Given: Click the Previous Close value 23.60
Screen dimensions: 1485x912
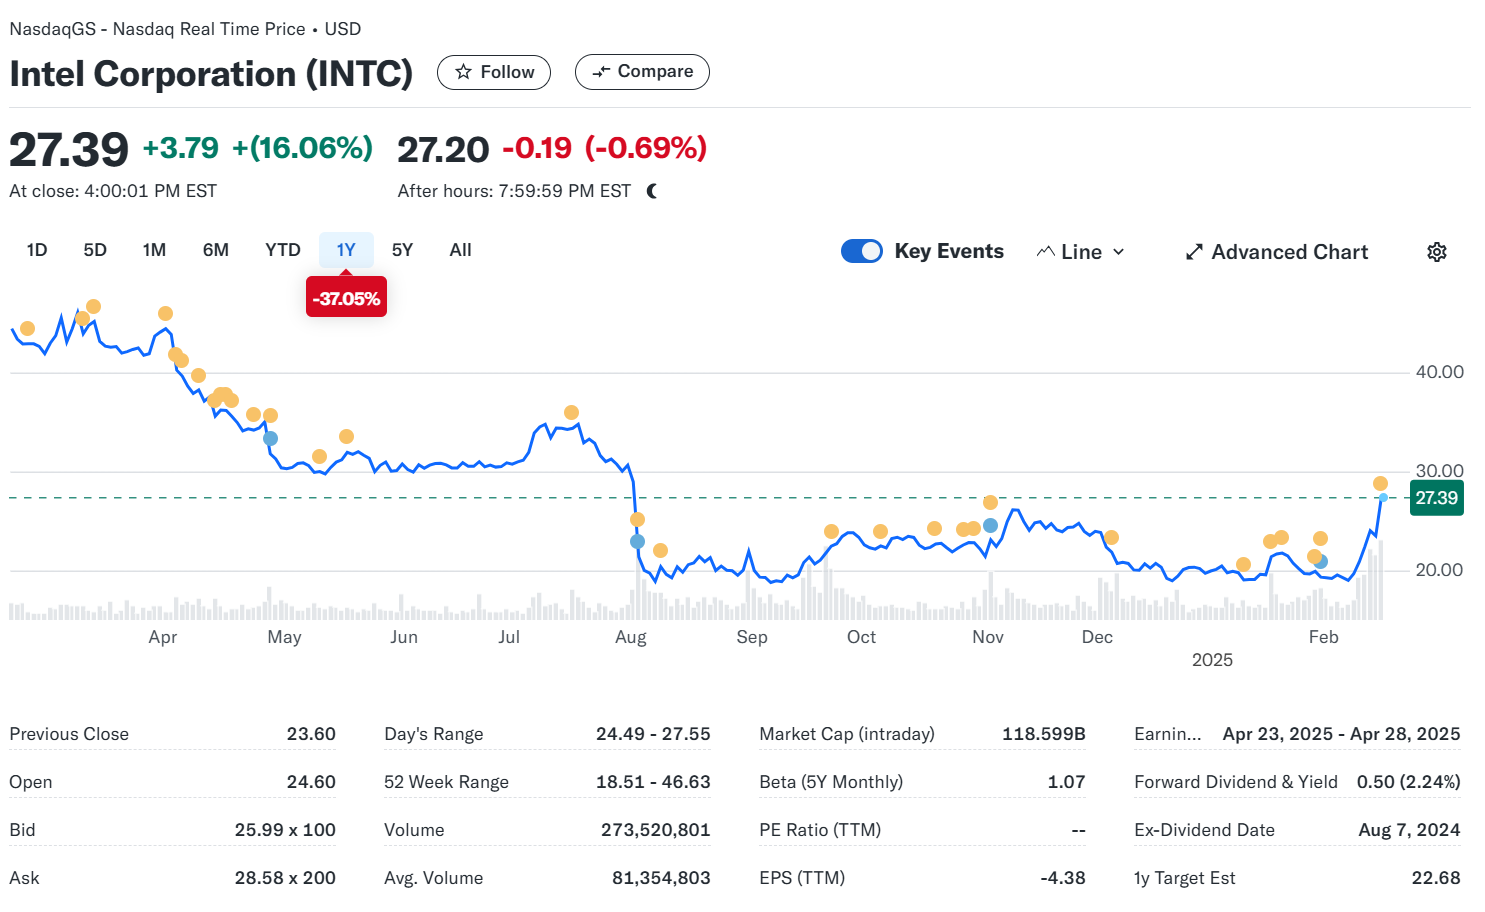Looking at the screenshot, I should click(311, 734).
